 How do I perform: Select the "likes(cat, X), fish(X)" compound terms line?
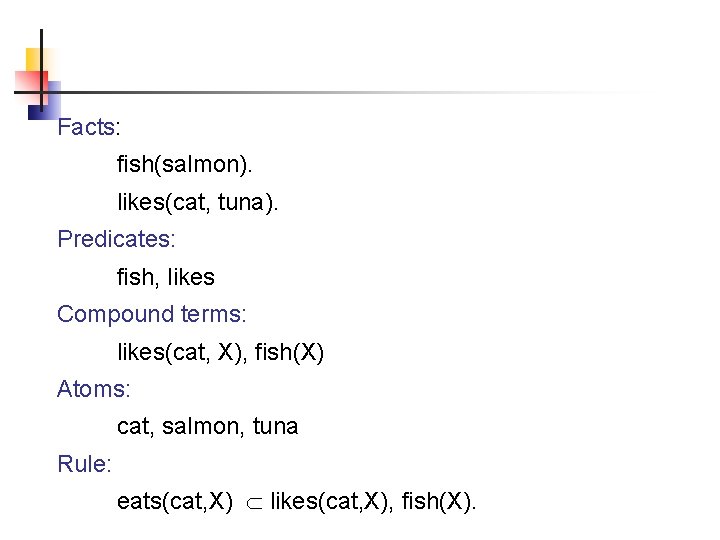click(x=221, y=352)
